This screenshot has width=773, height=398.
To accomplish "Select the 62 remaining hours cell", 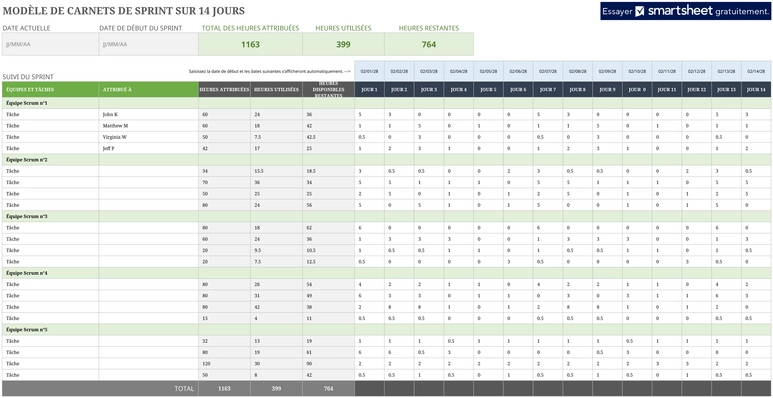I will [328, 228].
